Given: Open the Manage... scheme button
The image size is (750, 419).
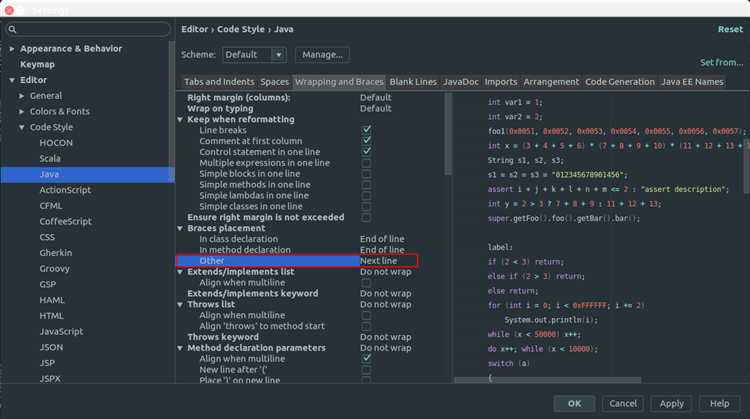Looking at the screenshot, I should click(x=322, y=55).
